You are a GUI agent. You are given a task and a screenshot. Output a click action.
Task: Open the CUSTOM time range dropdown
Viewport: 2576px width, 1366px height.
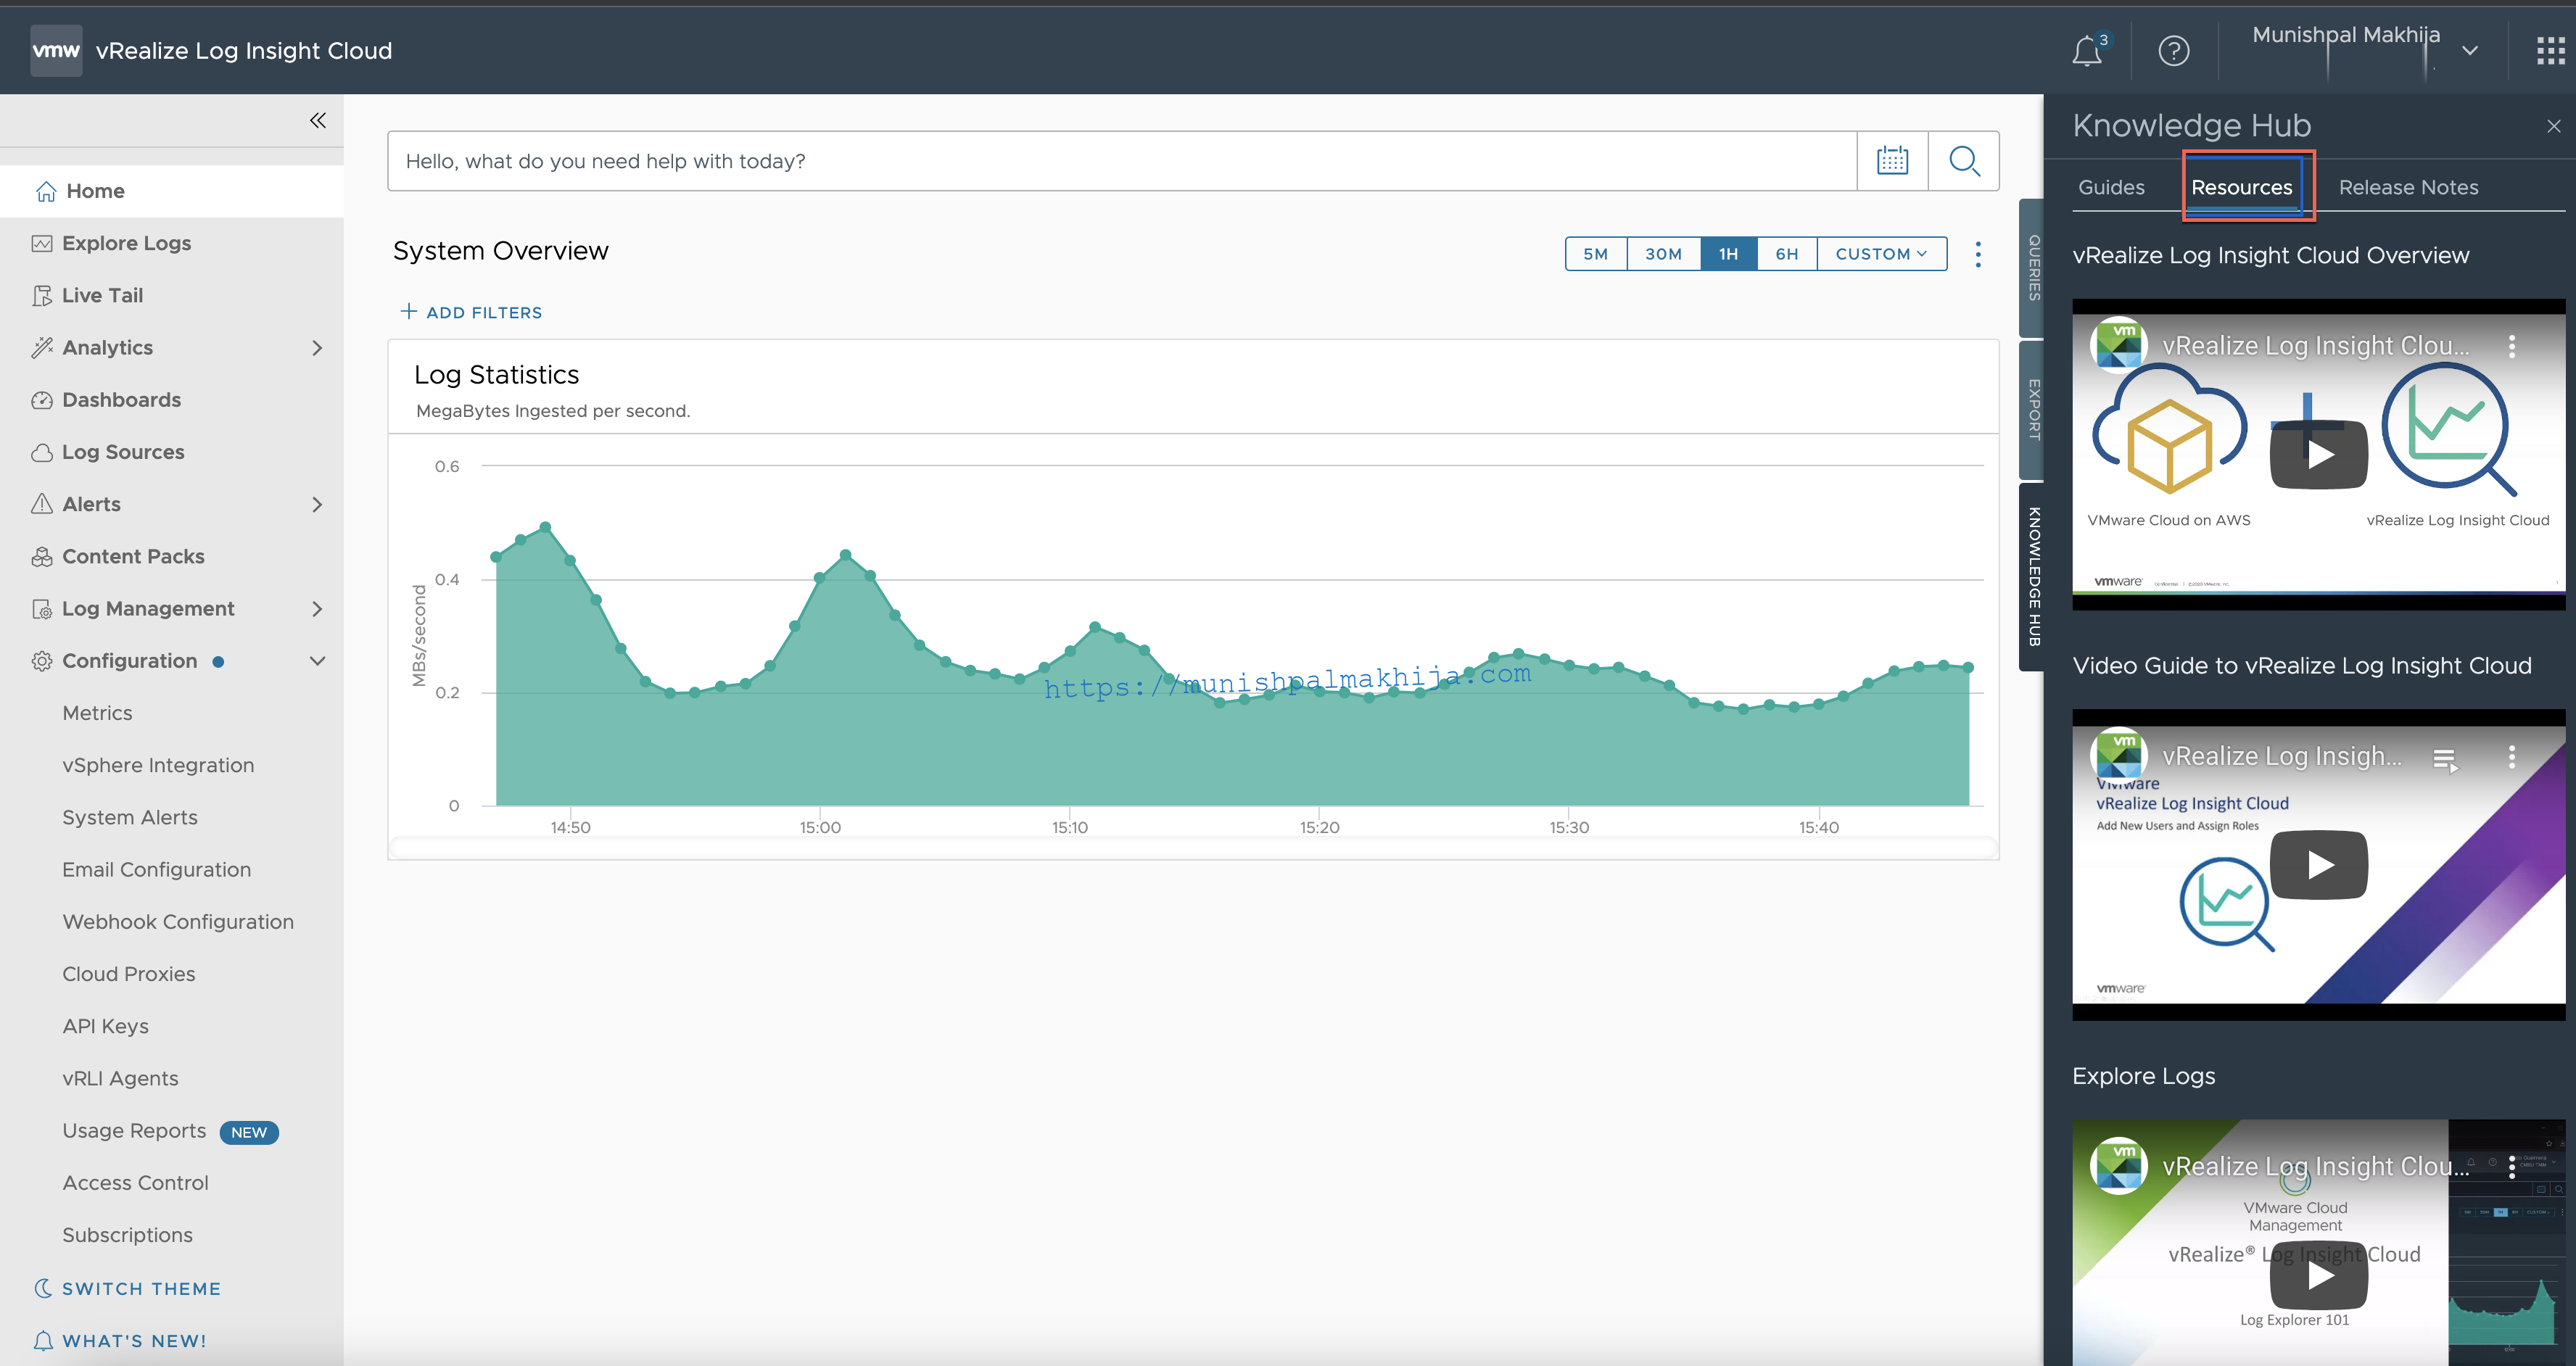[1881, 254]
